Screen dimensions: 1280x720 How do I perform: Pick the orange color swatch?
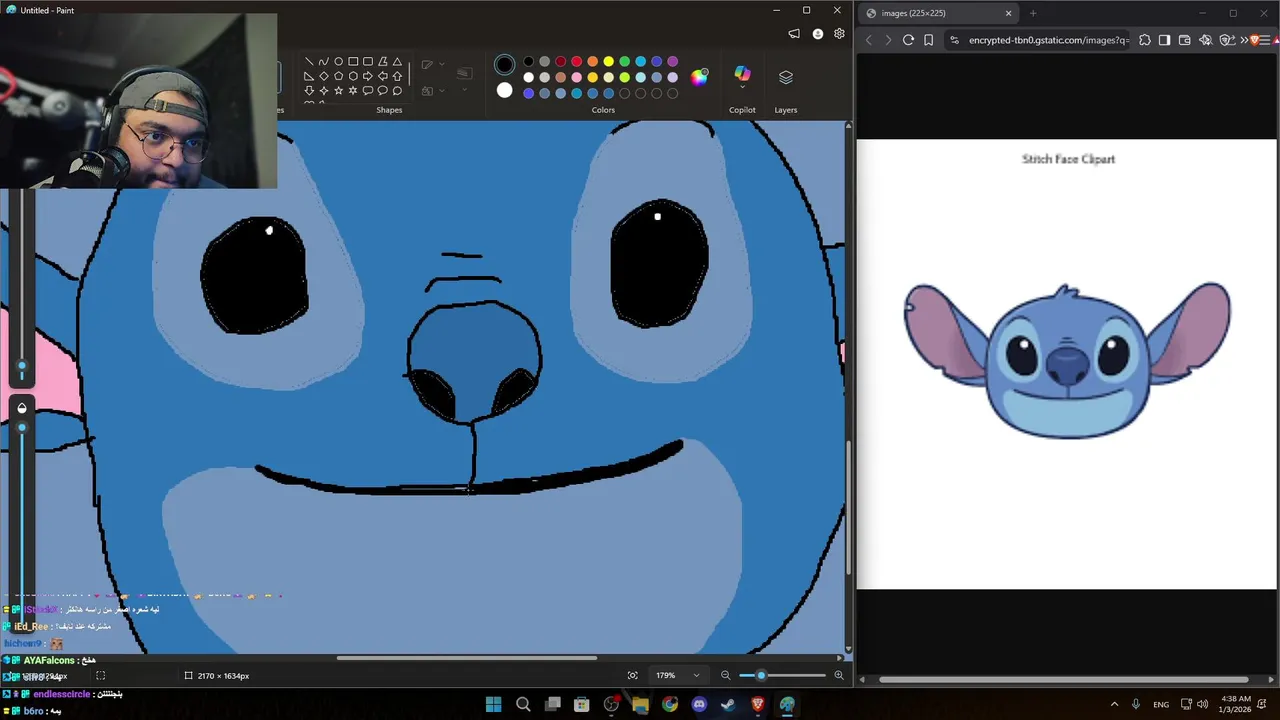(x=592, y=62)
